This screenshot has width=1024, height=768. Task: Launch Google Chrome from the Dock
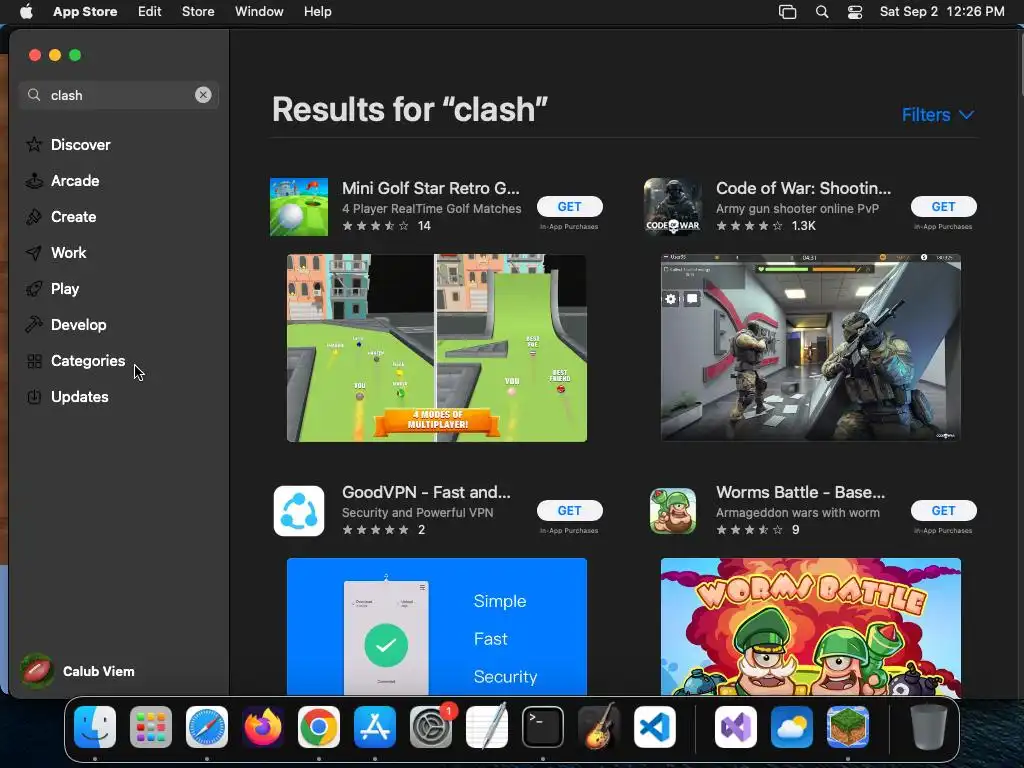[x=319, y=727]
